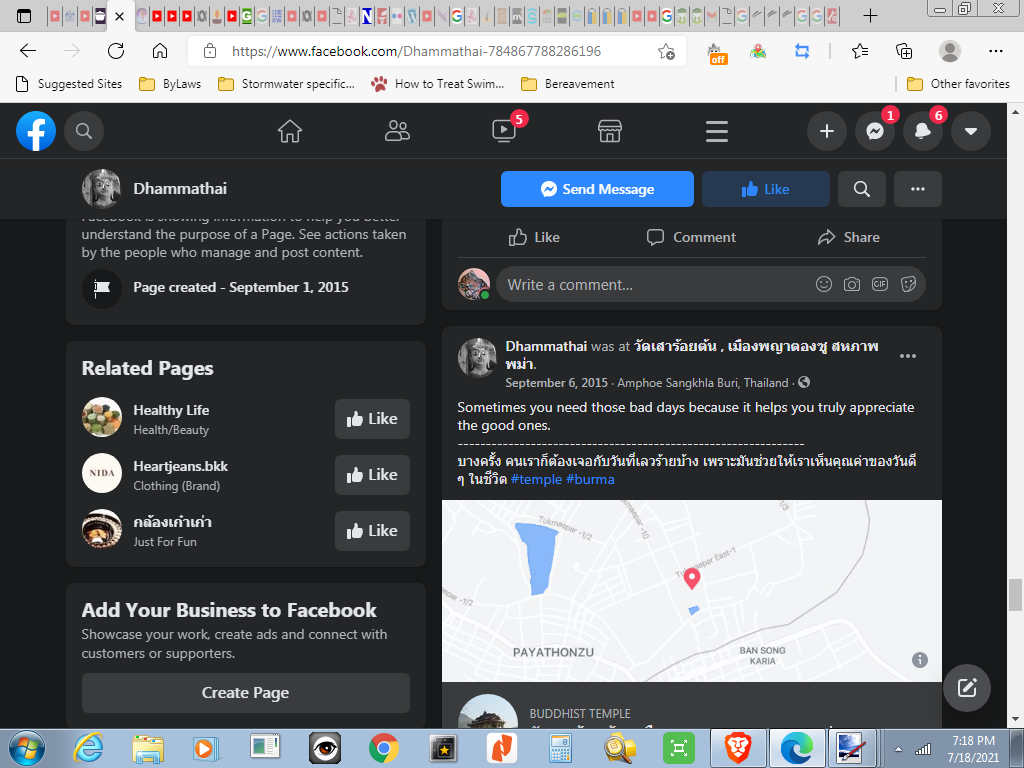Open Brave browser from the taskbar
The width and height of the screenshot is (1024, 768).
point(737,748)
